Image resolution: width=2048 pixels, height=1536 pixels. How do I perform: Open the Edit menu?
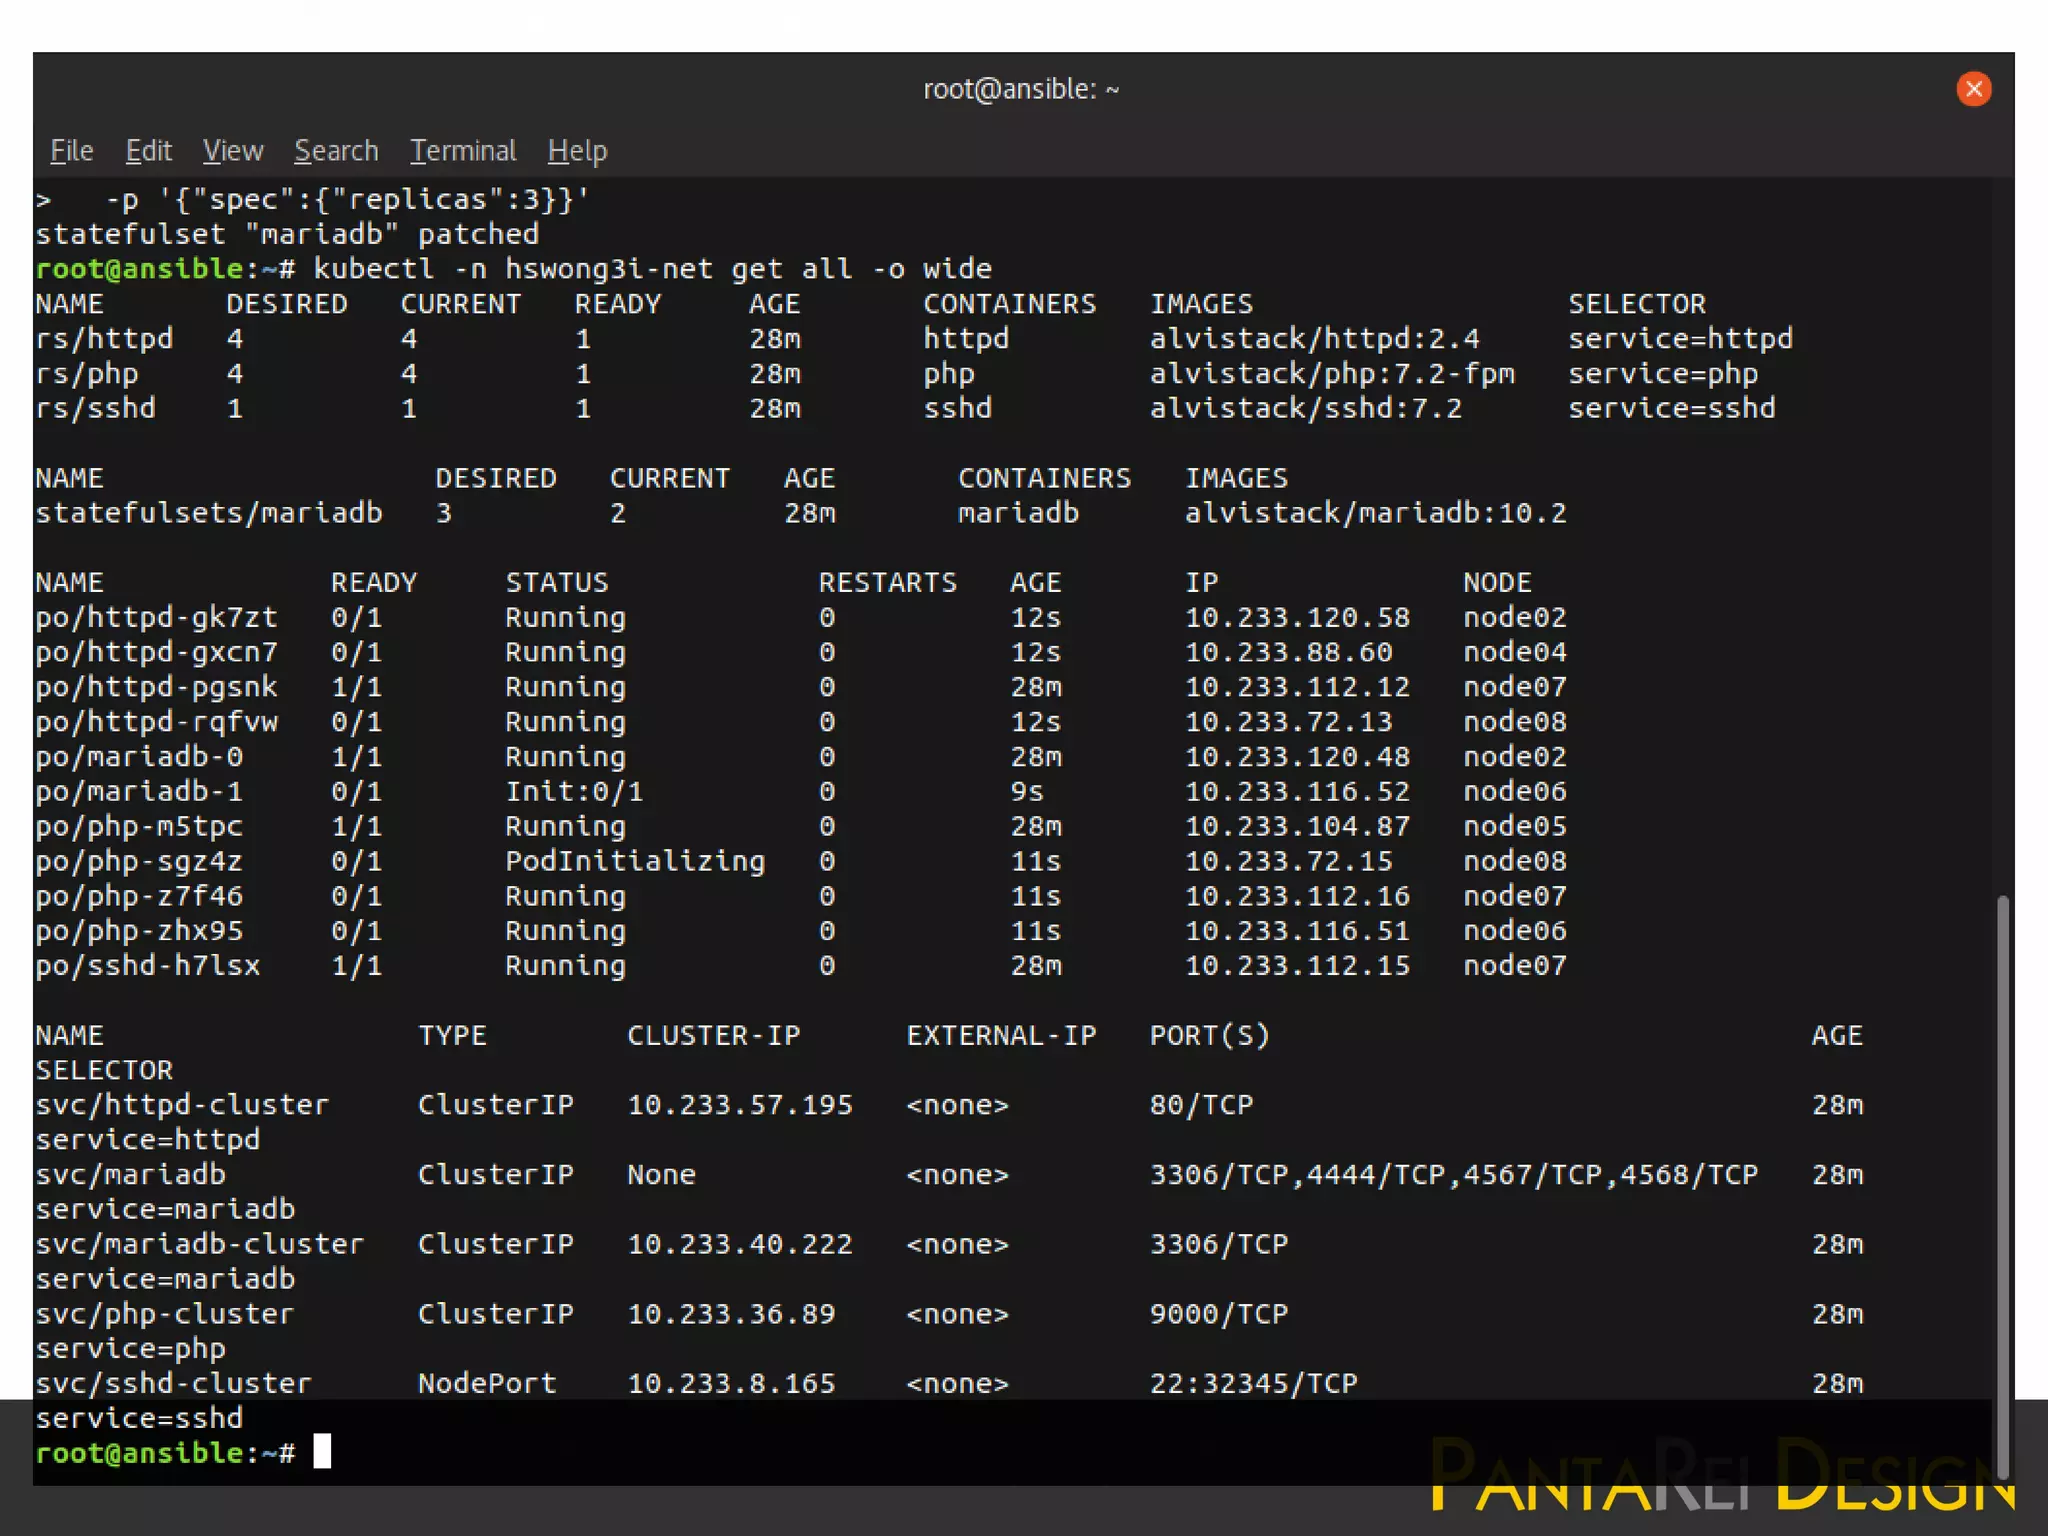[148, 151]
